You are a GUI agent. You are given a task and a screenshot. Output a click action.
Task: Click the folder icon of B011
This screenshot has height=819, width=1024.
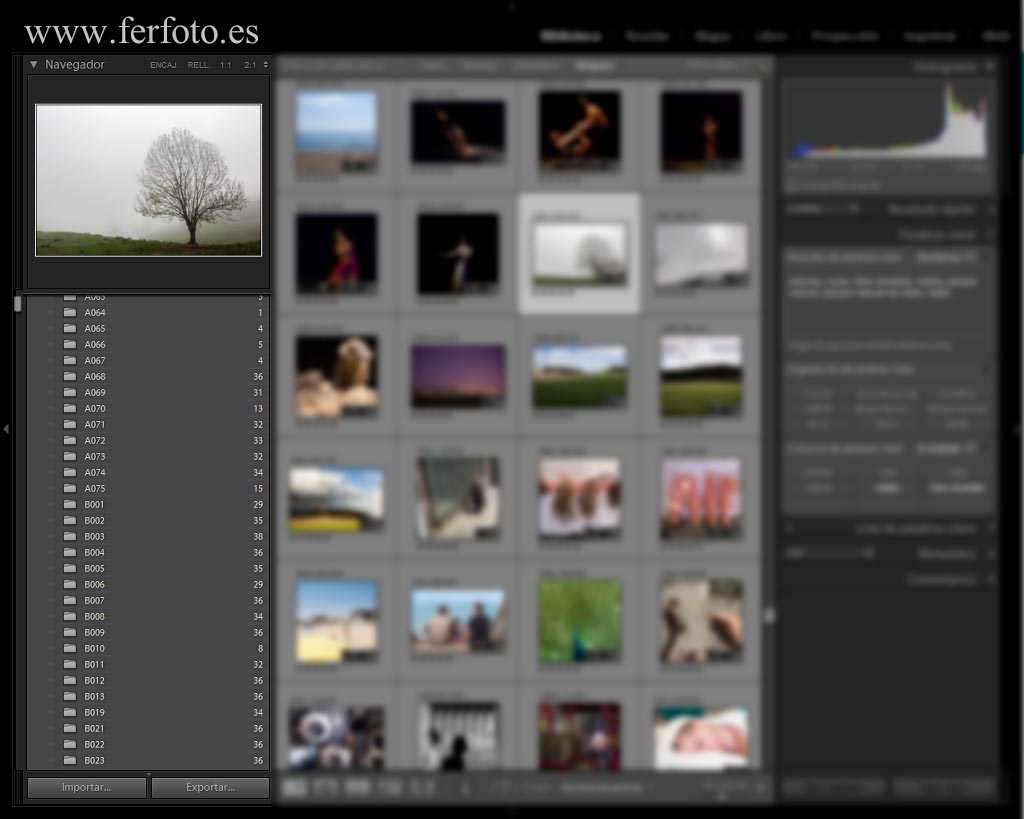click(69, 664)
